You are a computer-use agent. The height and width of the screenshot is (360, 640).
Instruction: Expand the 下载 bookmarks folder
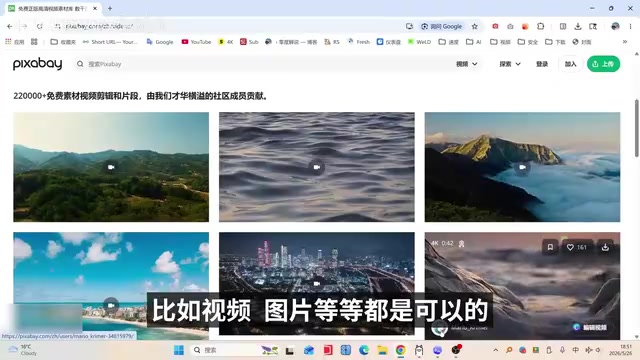tap(555, 42)
